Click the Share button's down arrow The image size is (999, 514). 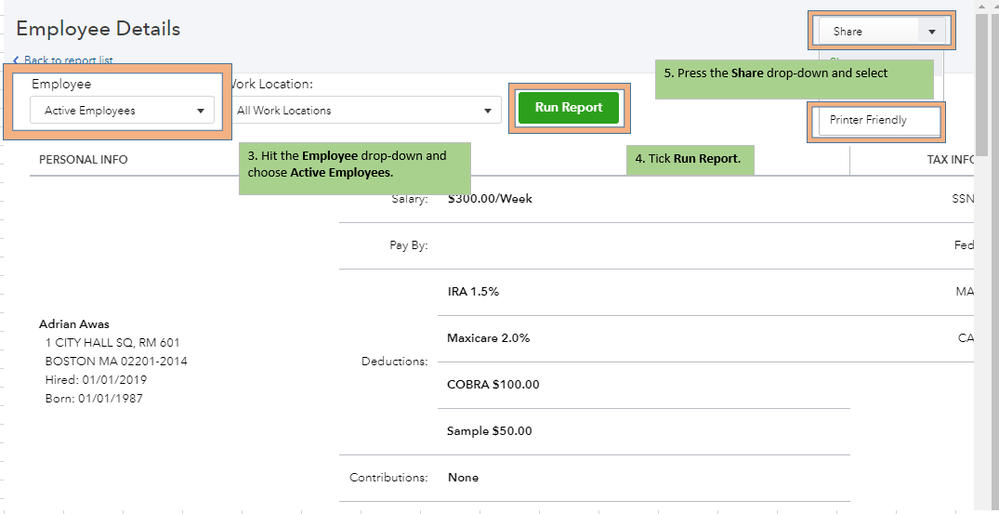pos(932,32)
